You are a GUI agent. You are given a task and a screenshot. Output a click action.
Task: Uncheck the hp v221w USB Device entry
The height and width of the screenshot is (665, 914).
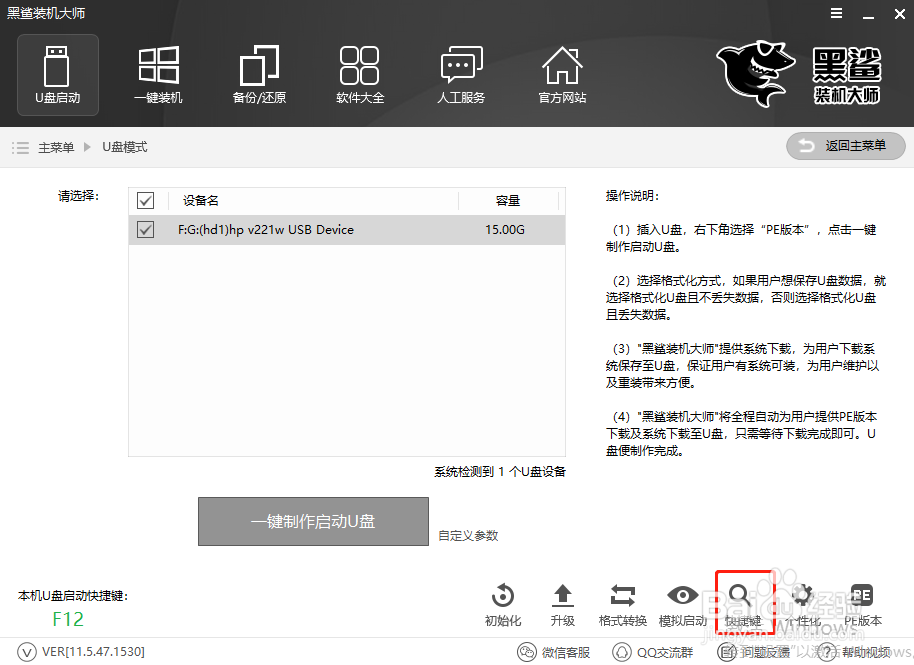click(x=145, y=230)
